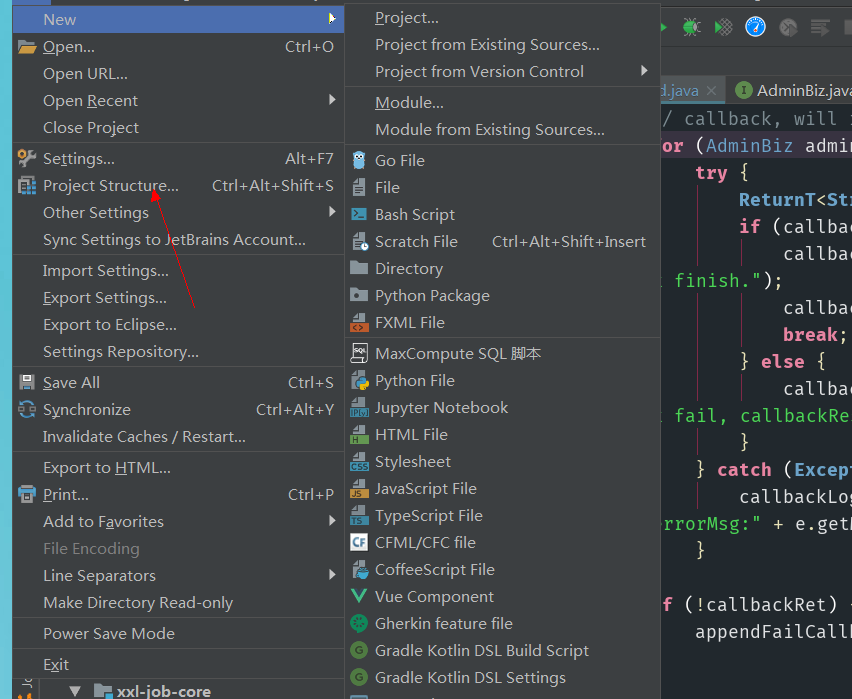Click the HTML File icon
Image resolution: width=852 pixels, height=699 pixels.
click(x=359, y=435)
